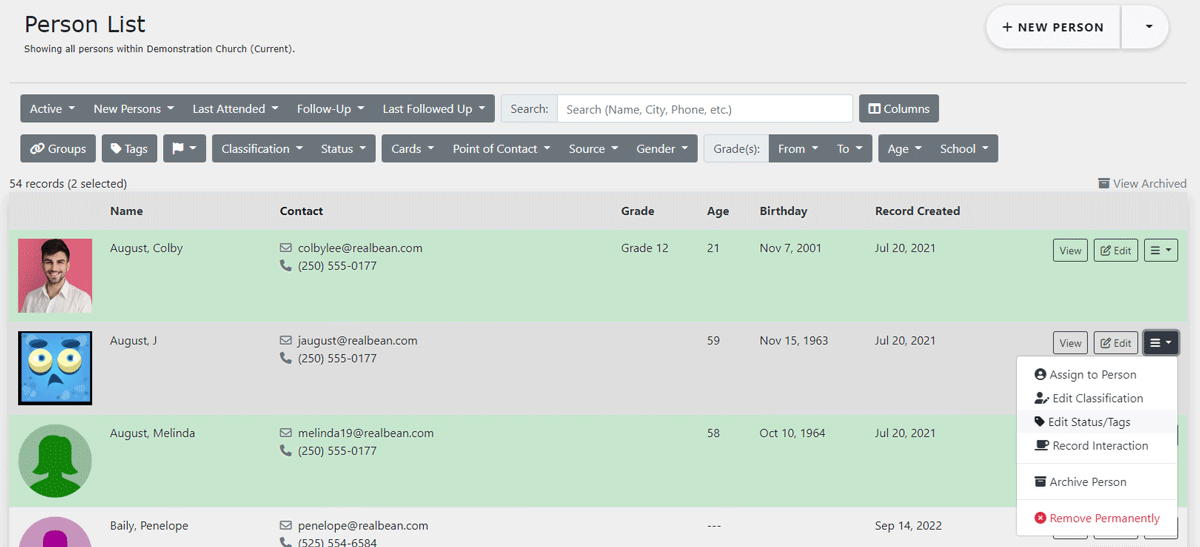Screen dimensions: 1200x547
Task: Click the archive box icon by View Archived
Action: pos(1104,184)
